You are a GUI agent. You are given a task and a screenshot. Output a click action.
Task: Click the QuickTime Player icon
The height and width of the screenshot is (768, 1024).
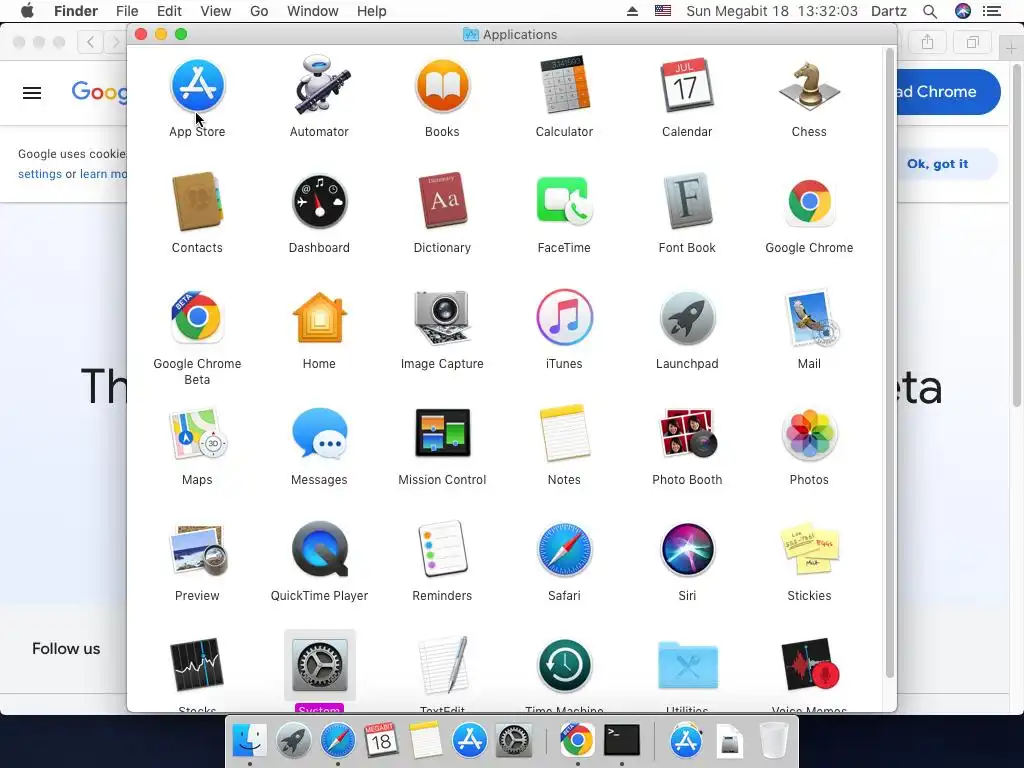(319, 550)
